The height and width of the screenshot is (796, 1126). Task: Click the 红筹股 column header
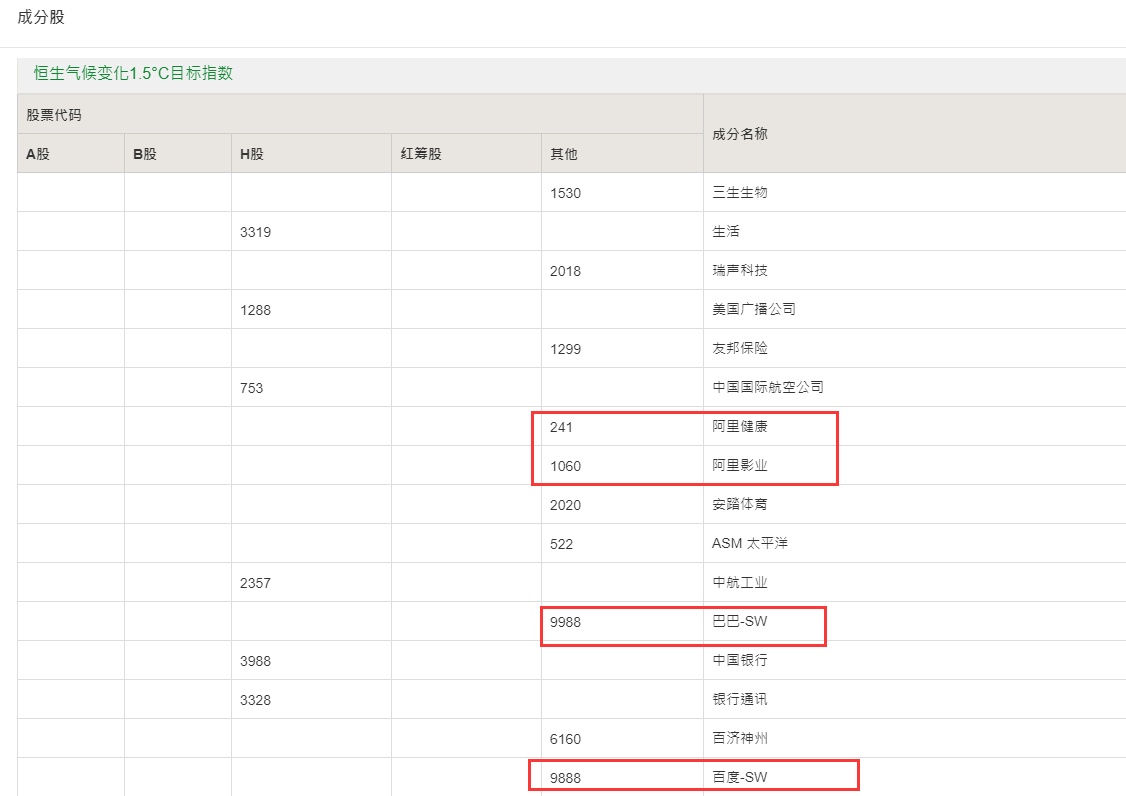point(421,154)
